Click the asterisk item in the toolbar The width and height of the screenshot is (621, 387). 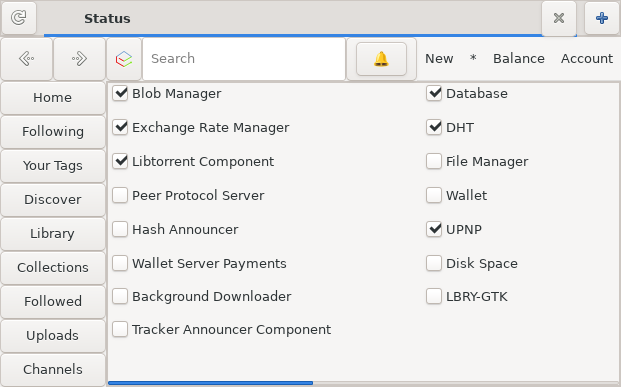(473, 59)
